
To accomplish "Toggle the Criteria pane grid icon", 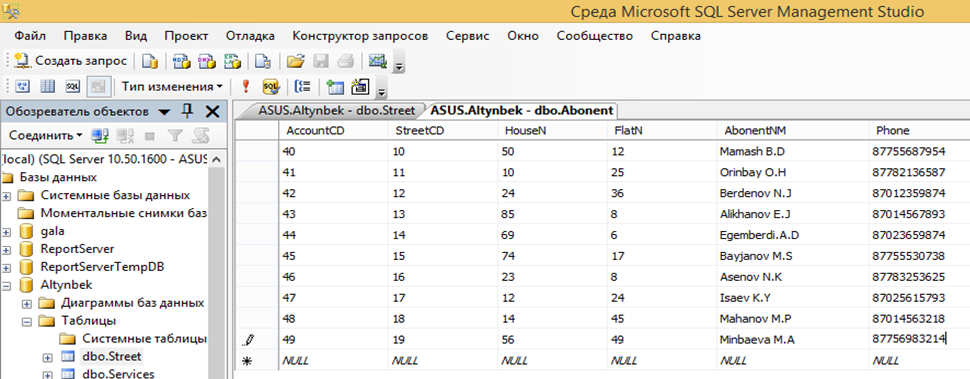I will click(x=48, y=87).
